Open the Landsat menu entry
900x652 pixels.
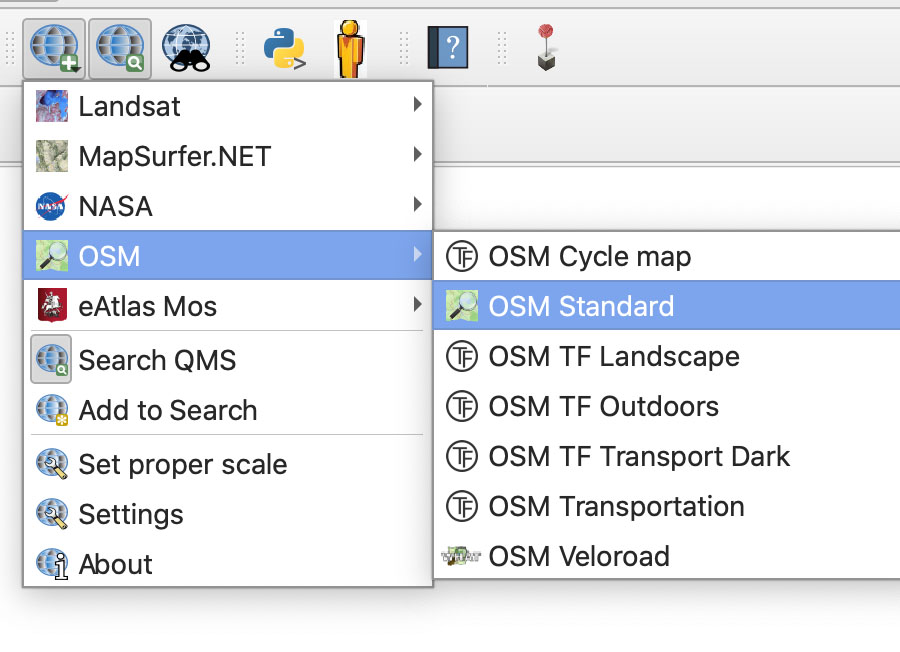click(228, 106)
